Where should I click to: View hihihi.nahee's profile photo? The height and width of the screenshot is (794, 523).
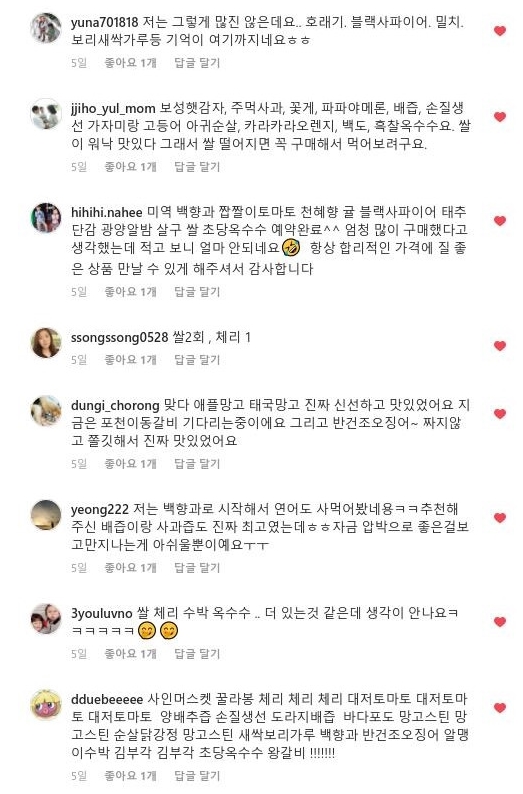[46, 218]
